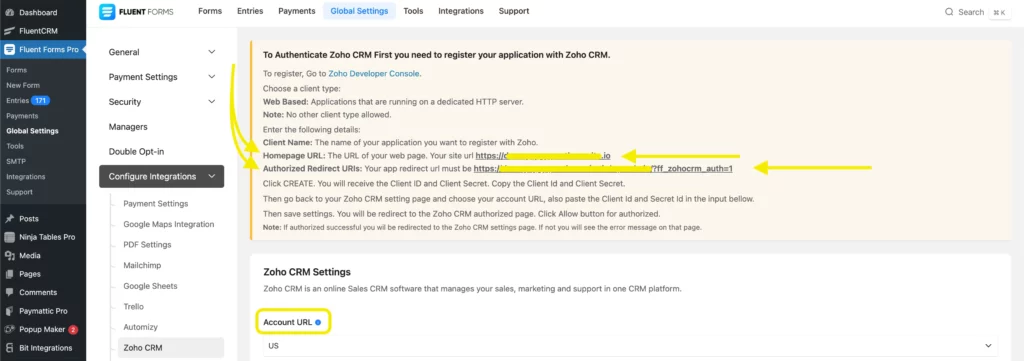Click the Comments icon in sidebar

point(10,292)
